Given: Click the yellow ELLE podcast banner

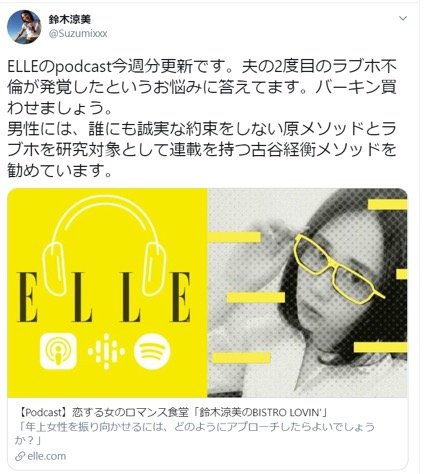Looking at the screenshot, I should coord(107,293).
